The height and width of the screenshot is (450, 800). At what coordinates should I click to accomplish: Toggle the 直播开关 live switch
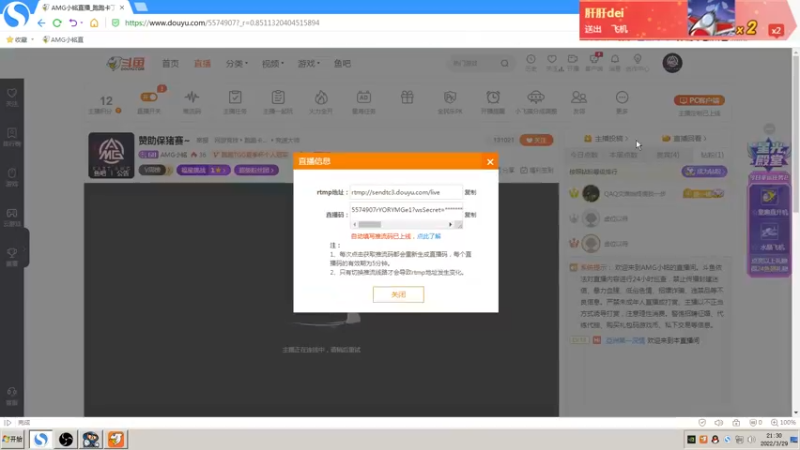click(x=149, y=97)
